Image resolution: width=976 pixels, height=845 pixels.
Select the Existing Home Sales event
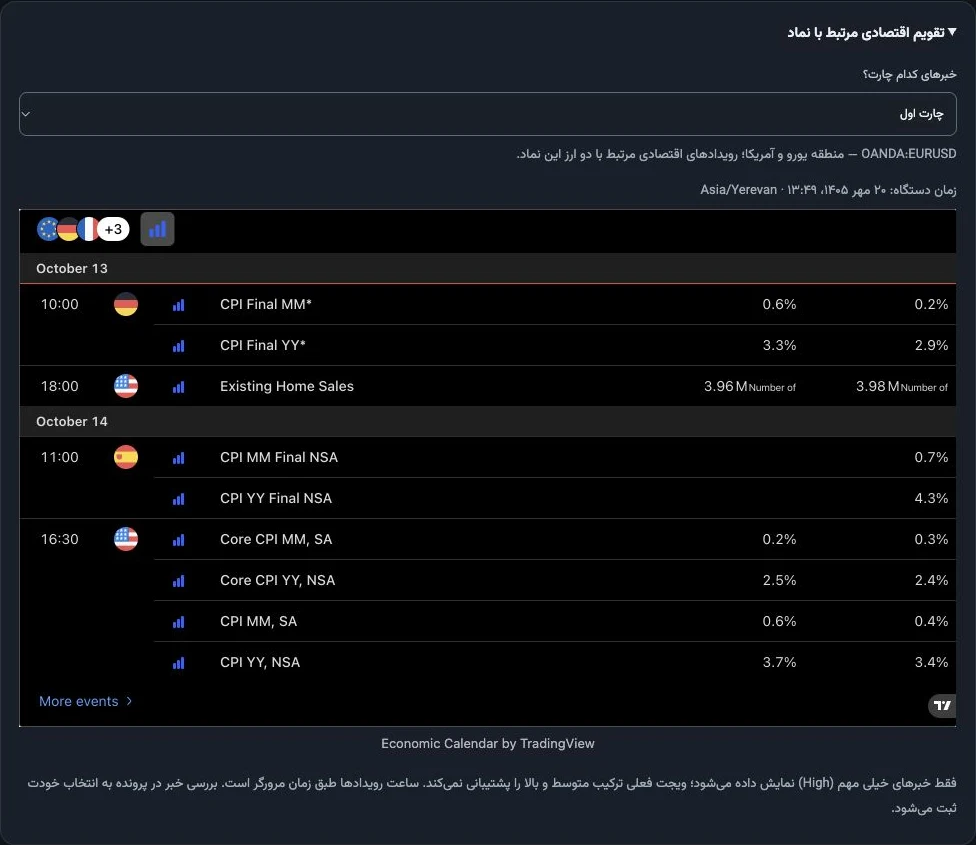pos(286,386)
